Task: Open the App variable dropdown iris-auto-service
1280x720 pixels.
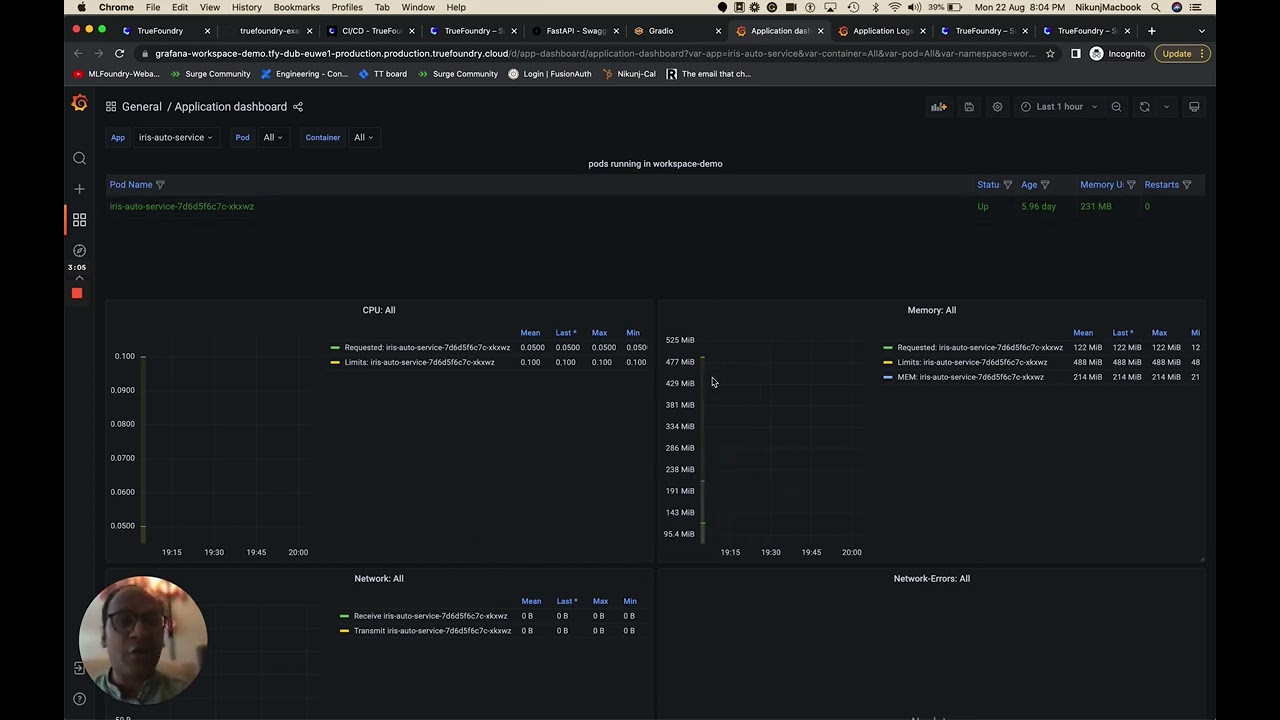Action: (x=175, y=137)
